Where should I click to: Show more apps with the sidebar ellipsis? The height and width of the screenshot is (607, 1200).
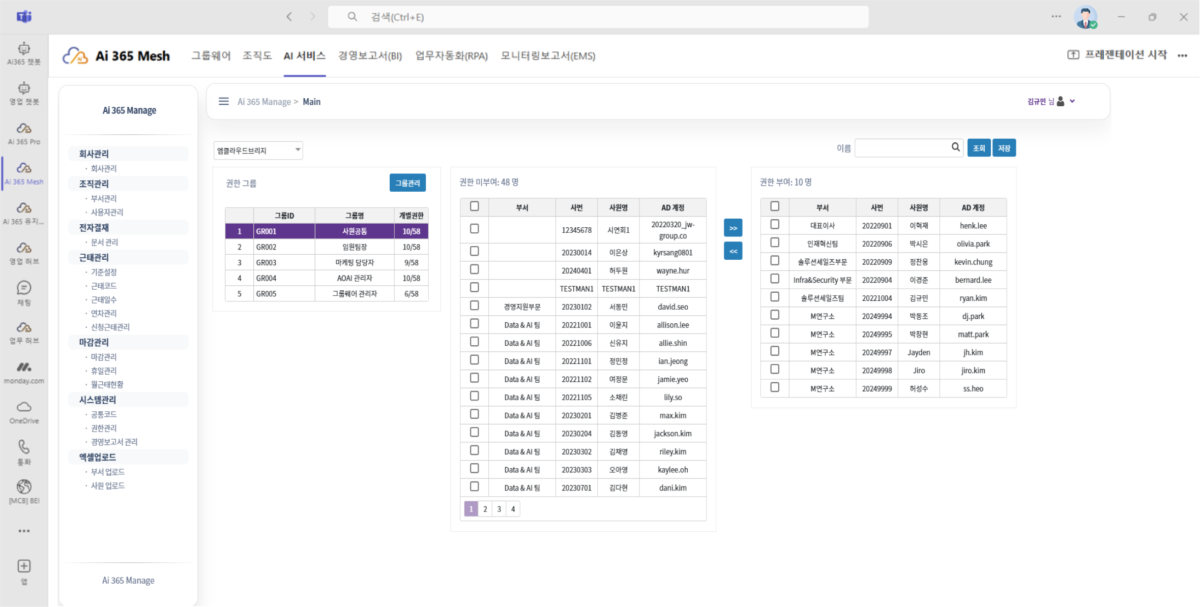(23, 531)
